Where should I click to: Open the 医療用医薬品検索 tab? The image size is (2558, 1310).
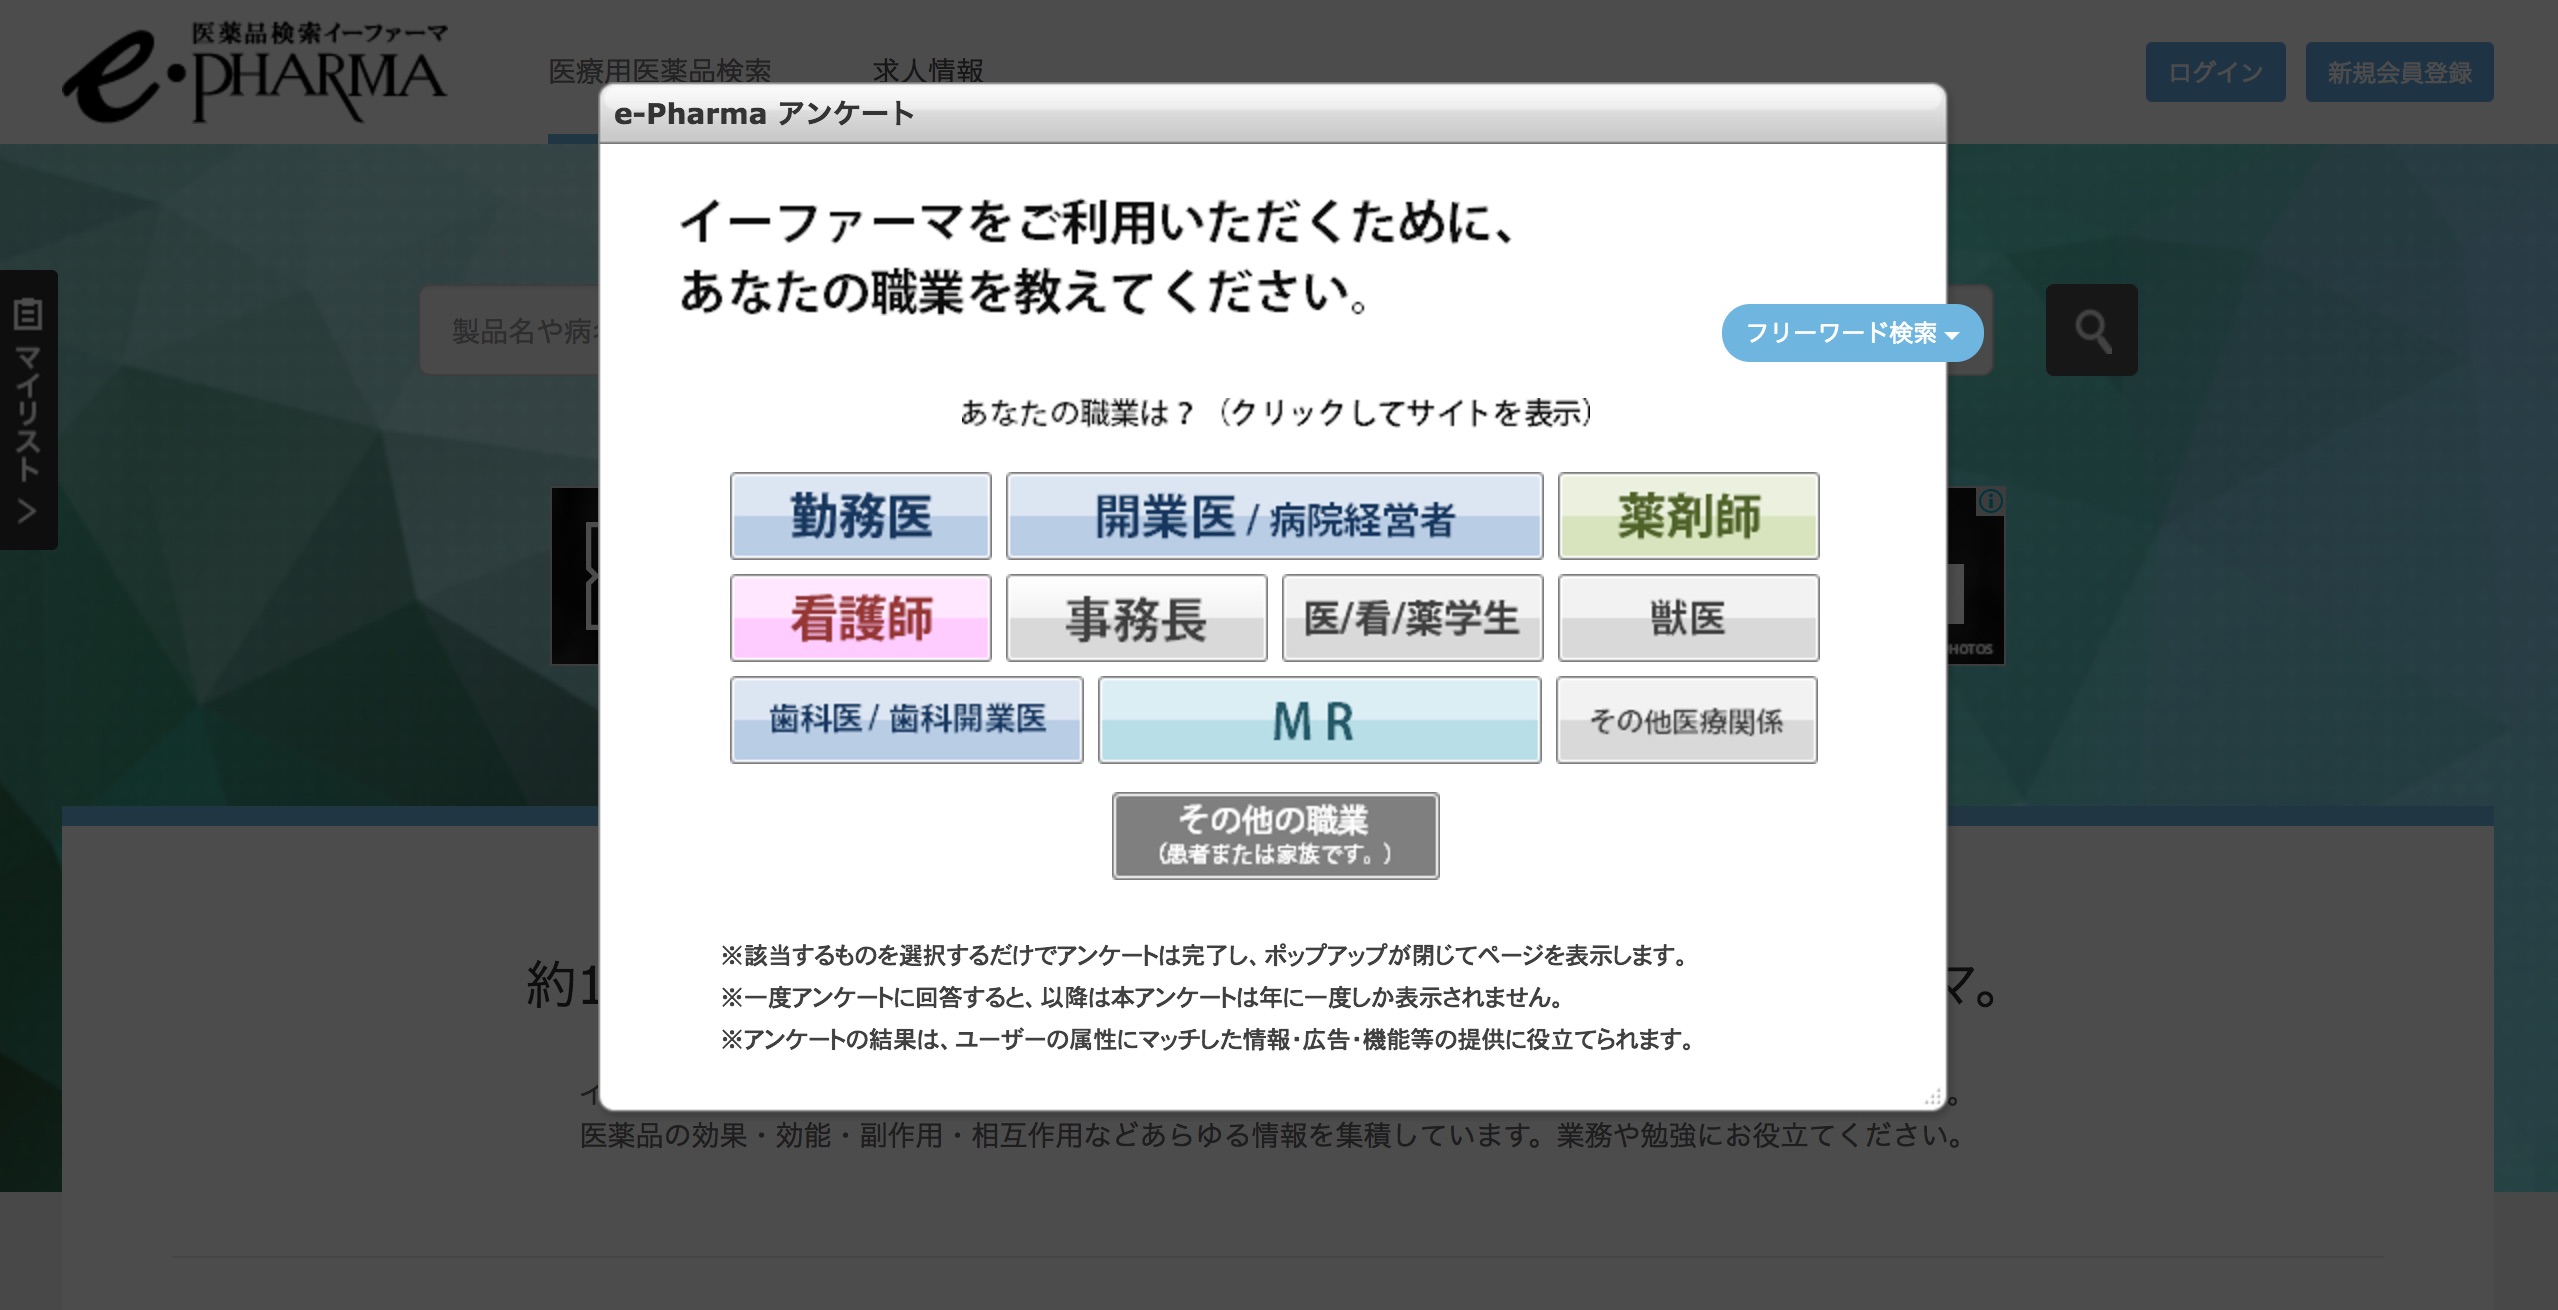point(660,71)
